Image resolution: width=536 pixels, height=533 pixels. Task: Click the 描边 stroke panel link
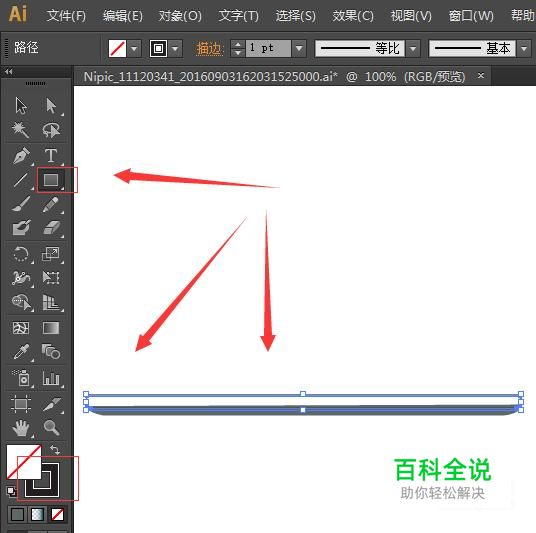[x=209, y=49]
